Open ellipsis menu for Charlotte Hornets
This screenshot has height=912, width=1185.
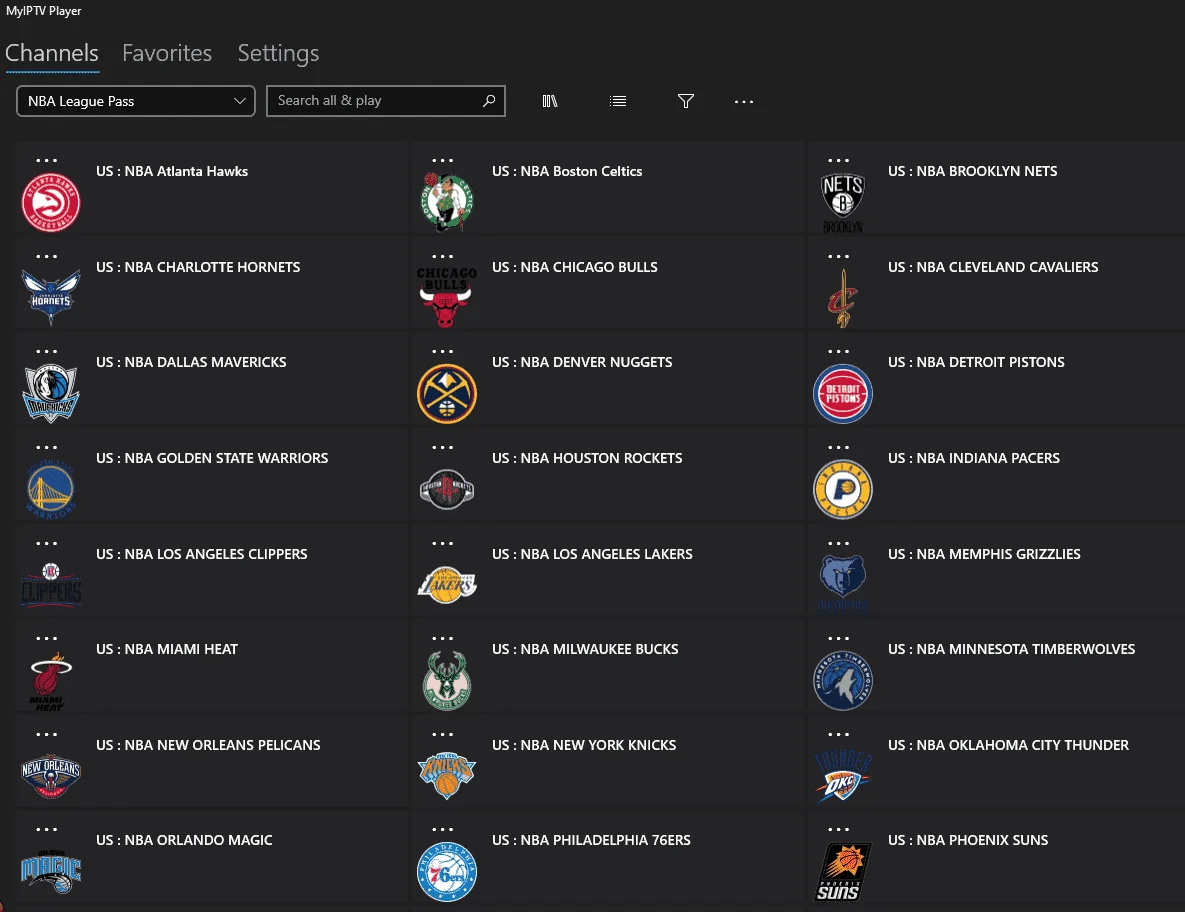(x=46, y=256)
